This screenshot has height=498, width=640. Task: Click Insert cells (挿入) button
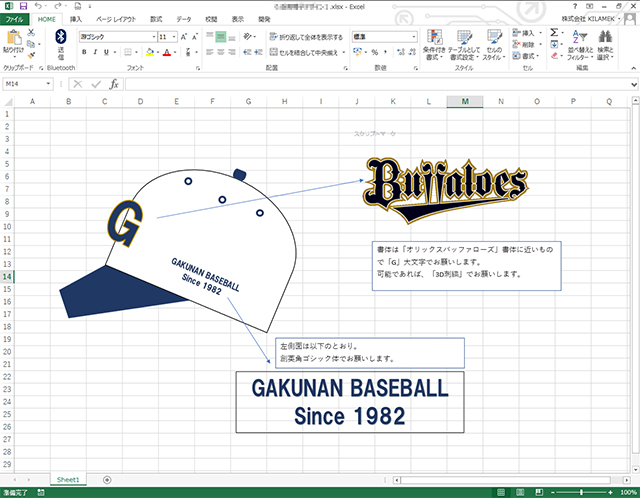(x=527, y=33)
